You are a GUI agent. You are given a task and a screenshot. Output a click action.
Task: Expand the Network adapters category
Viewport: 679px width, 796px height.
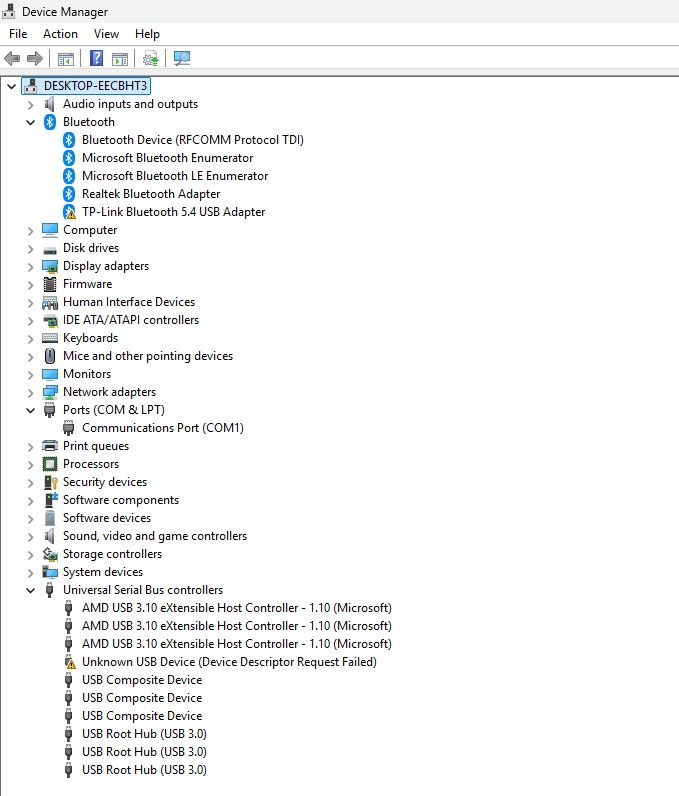[x=31, y=392]
